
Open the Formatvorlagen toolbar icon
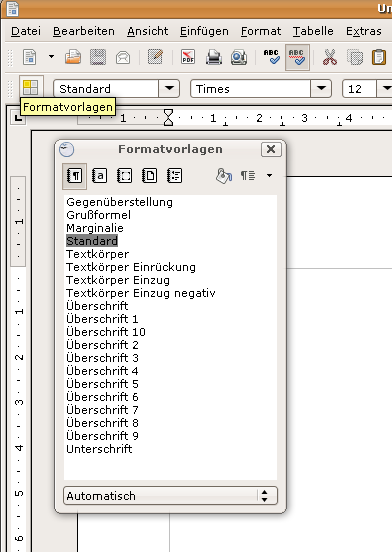click(x=31, y=87)
